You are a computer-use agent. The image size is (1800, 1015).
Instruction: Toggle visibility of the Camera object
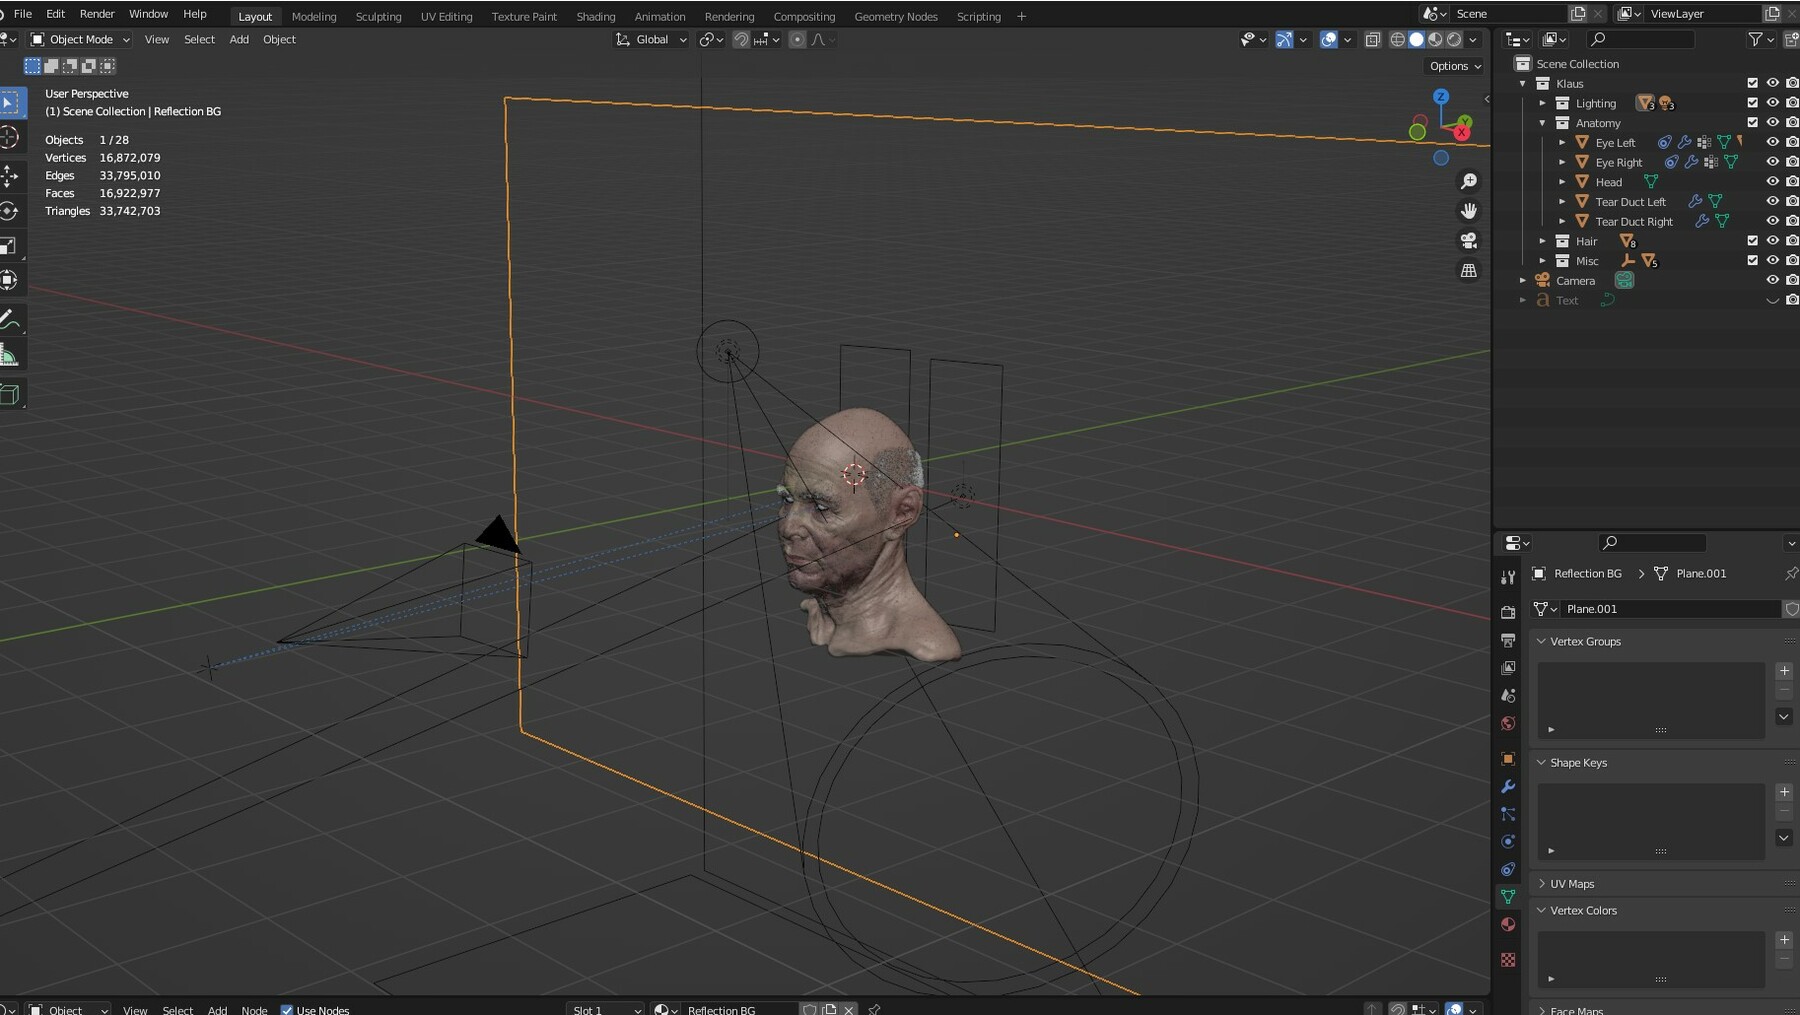click(1773, 281)
